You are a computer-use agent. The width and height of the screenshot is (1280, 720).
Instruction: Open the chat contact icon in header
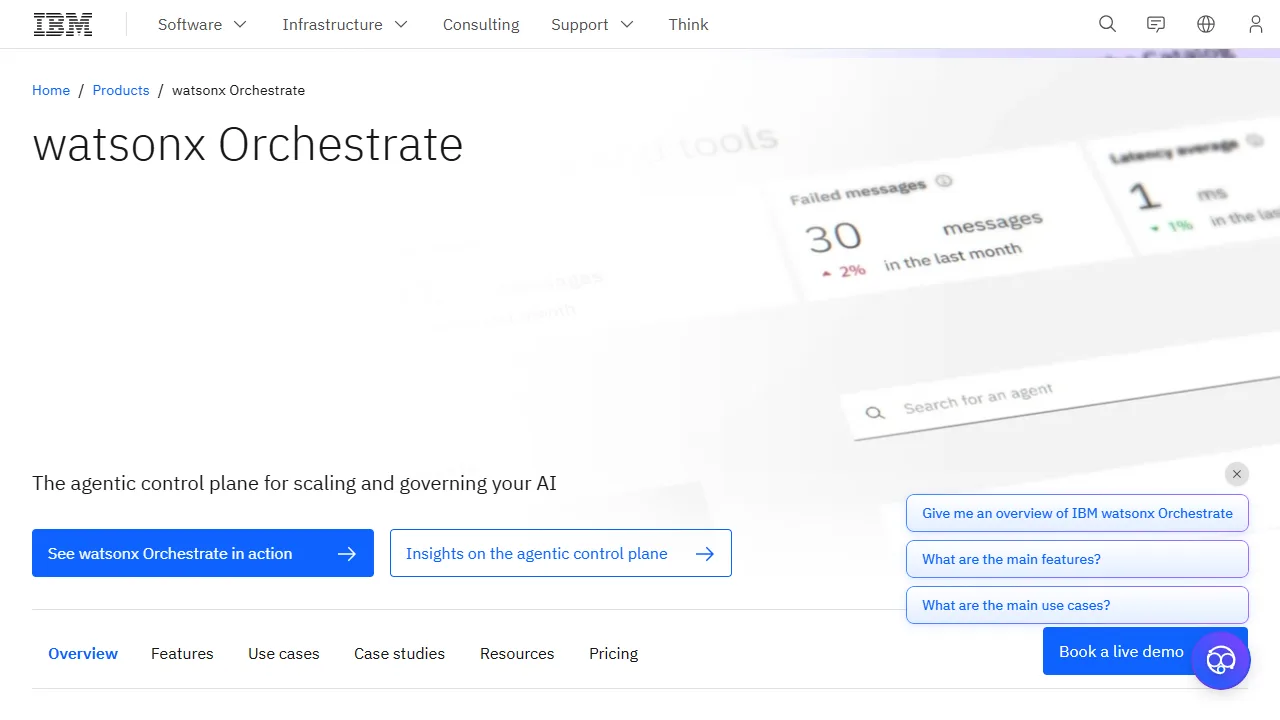[x=1156, y=24]
